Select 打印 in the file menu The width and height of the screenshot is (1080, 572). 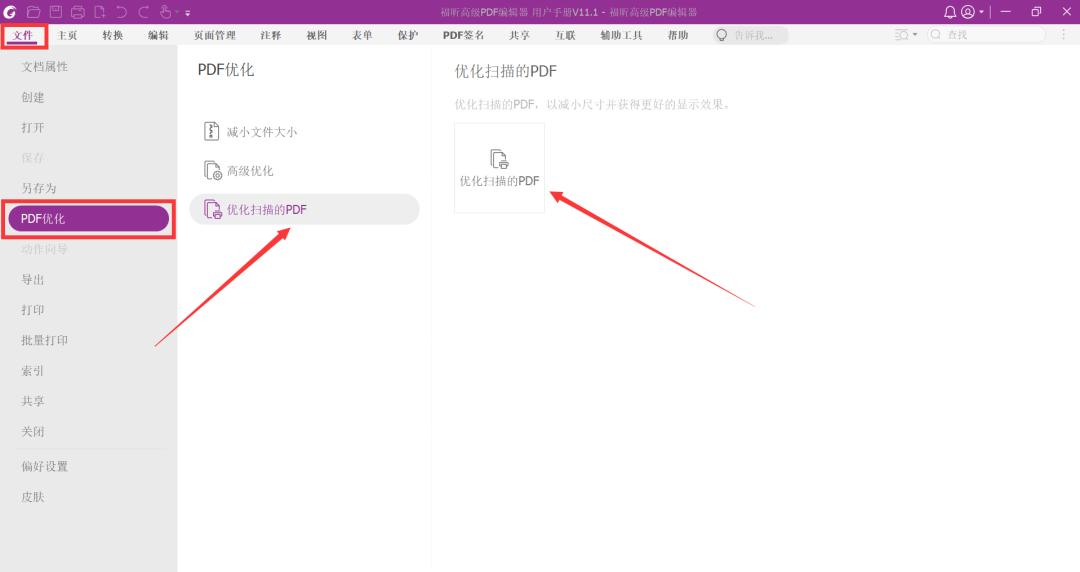click(33, 309)
